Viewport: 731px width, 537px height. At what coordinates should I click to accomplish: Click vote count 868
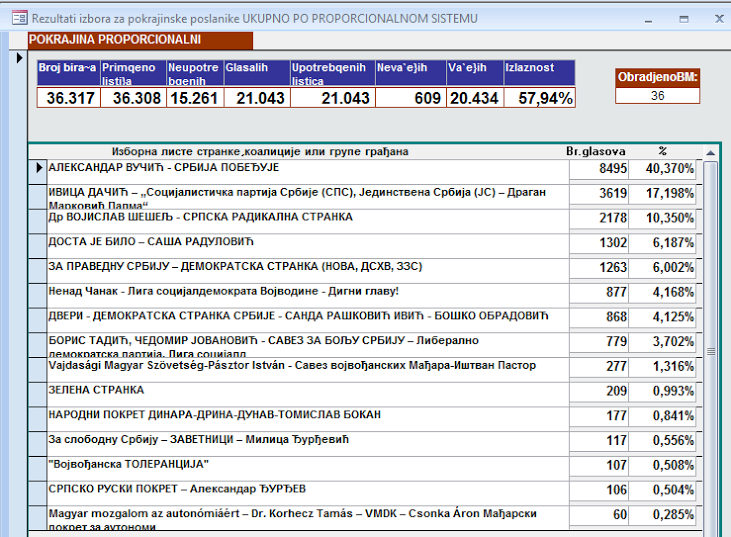tap(599, 317)
